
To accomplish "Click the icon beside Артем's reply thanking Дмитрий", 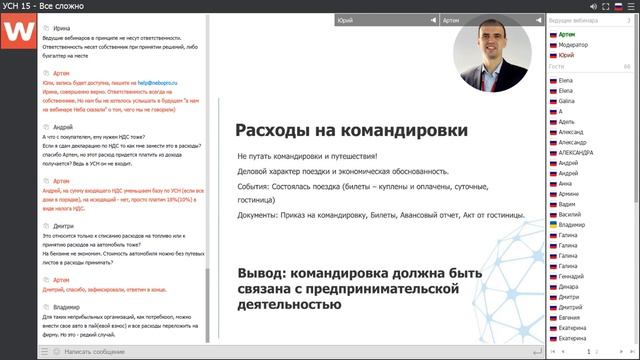I will tap(46, 280).
